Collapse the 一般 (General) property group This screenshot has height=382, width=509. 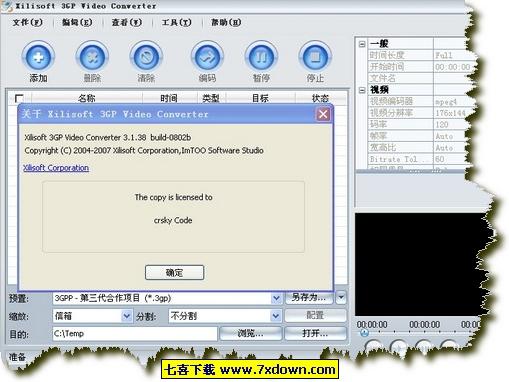[x=362, y=44]
